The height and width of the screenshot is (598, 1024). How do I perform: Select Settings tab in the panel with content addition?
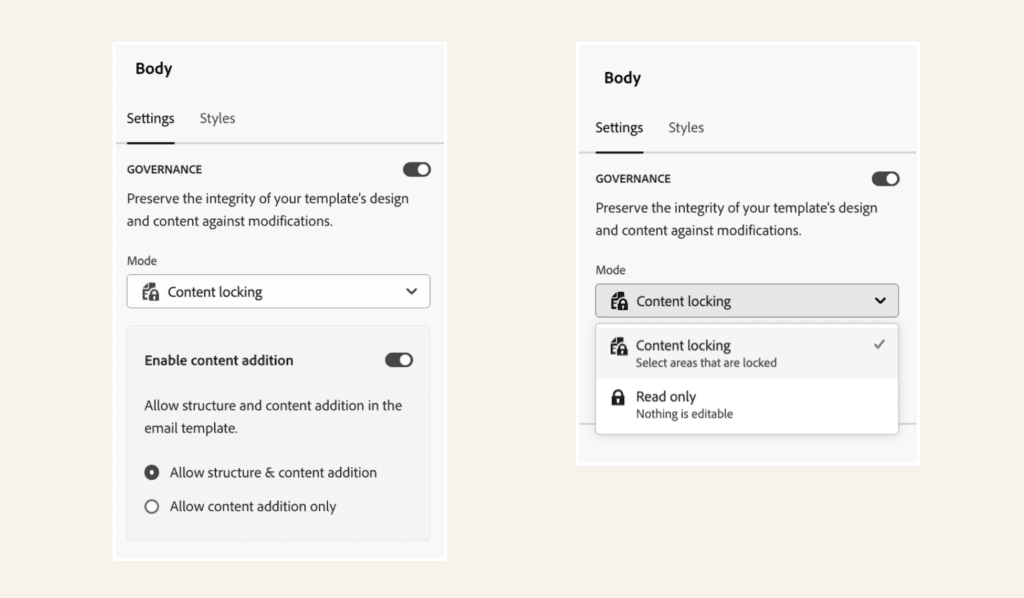click(x=150, y=118)
